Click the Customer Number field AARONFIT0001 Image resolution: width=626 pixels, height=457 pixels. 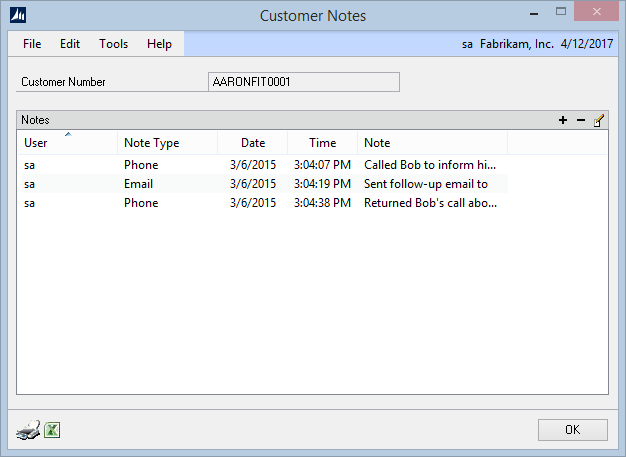(x=304, y=82)
